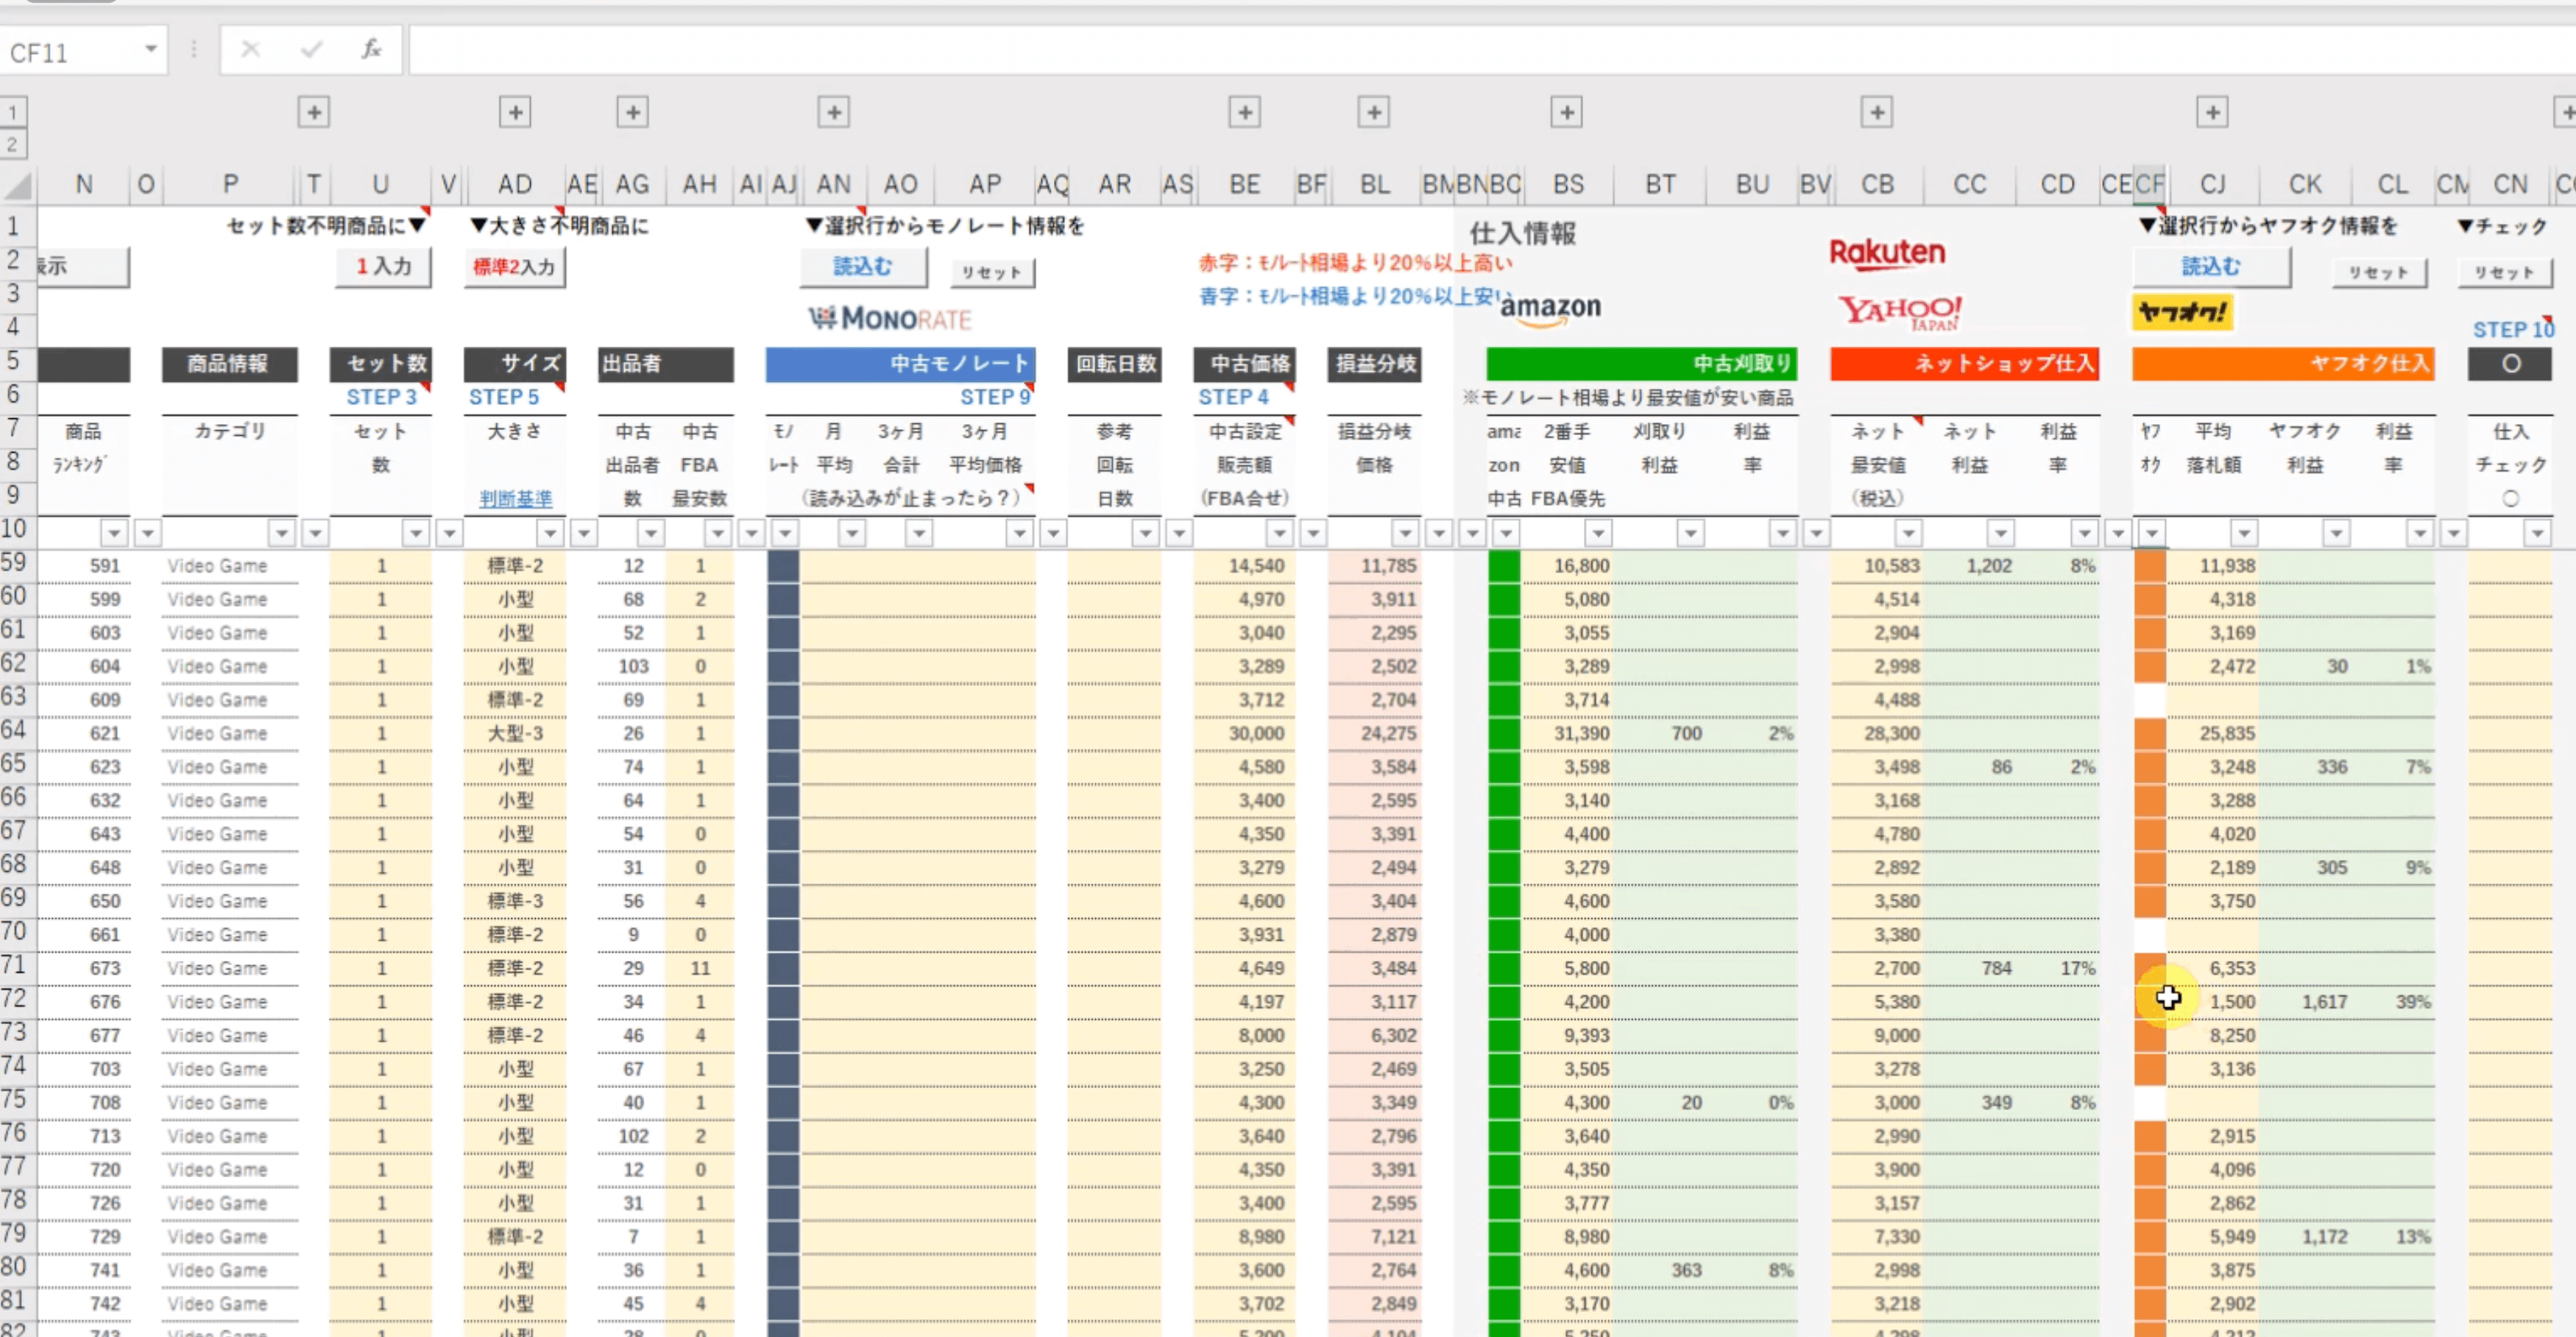Screen dimensions: 2576x1337
Task: Open filter dropdown for 商品ランキング column
Action: tap(115, 533)
